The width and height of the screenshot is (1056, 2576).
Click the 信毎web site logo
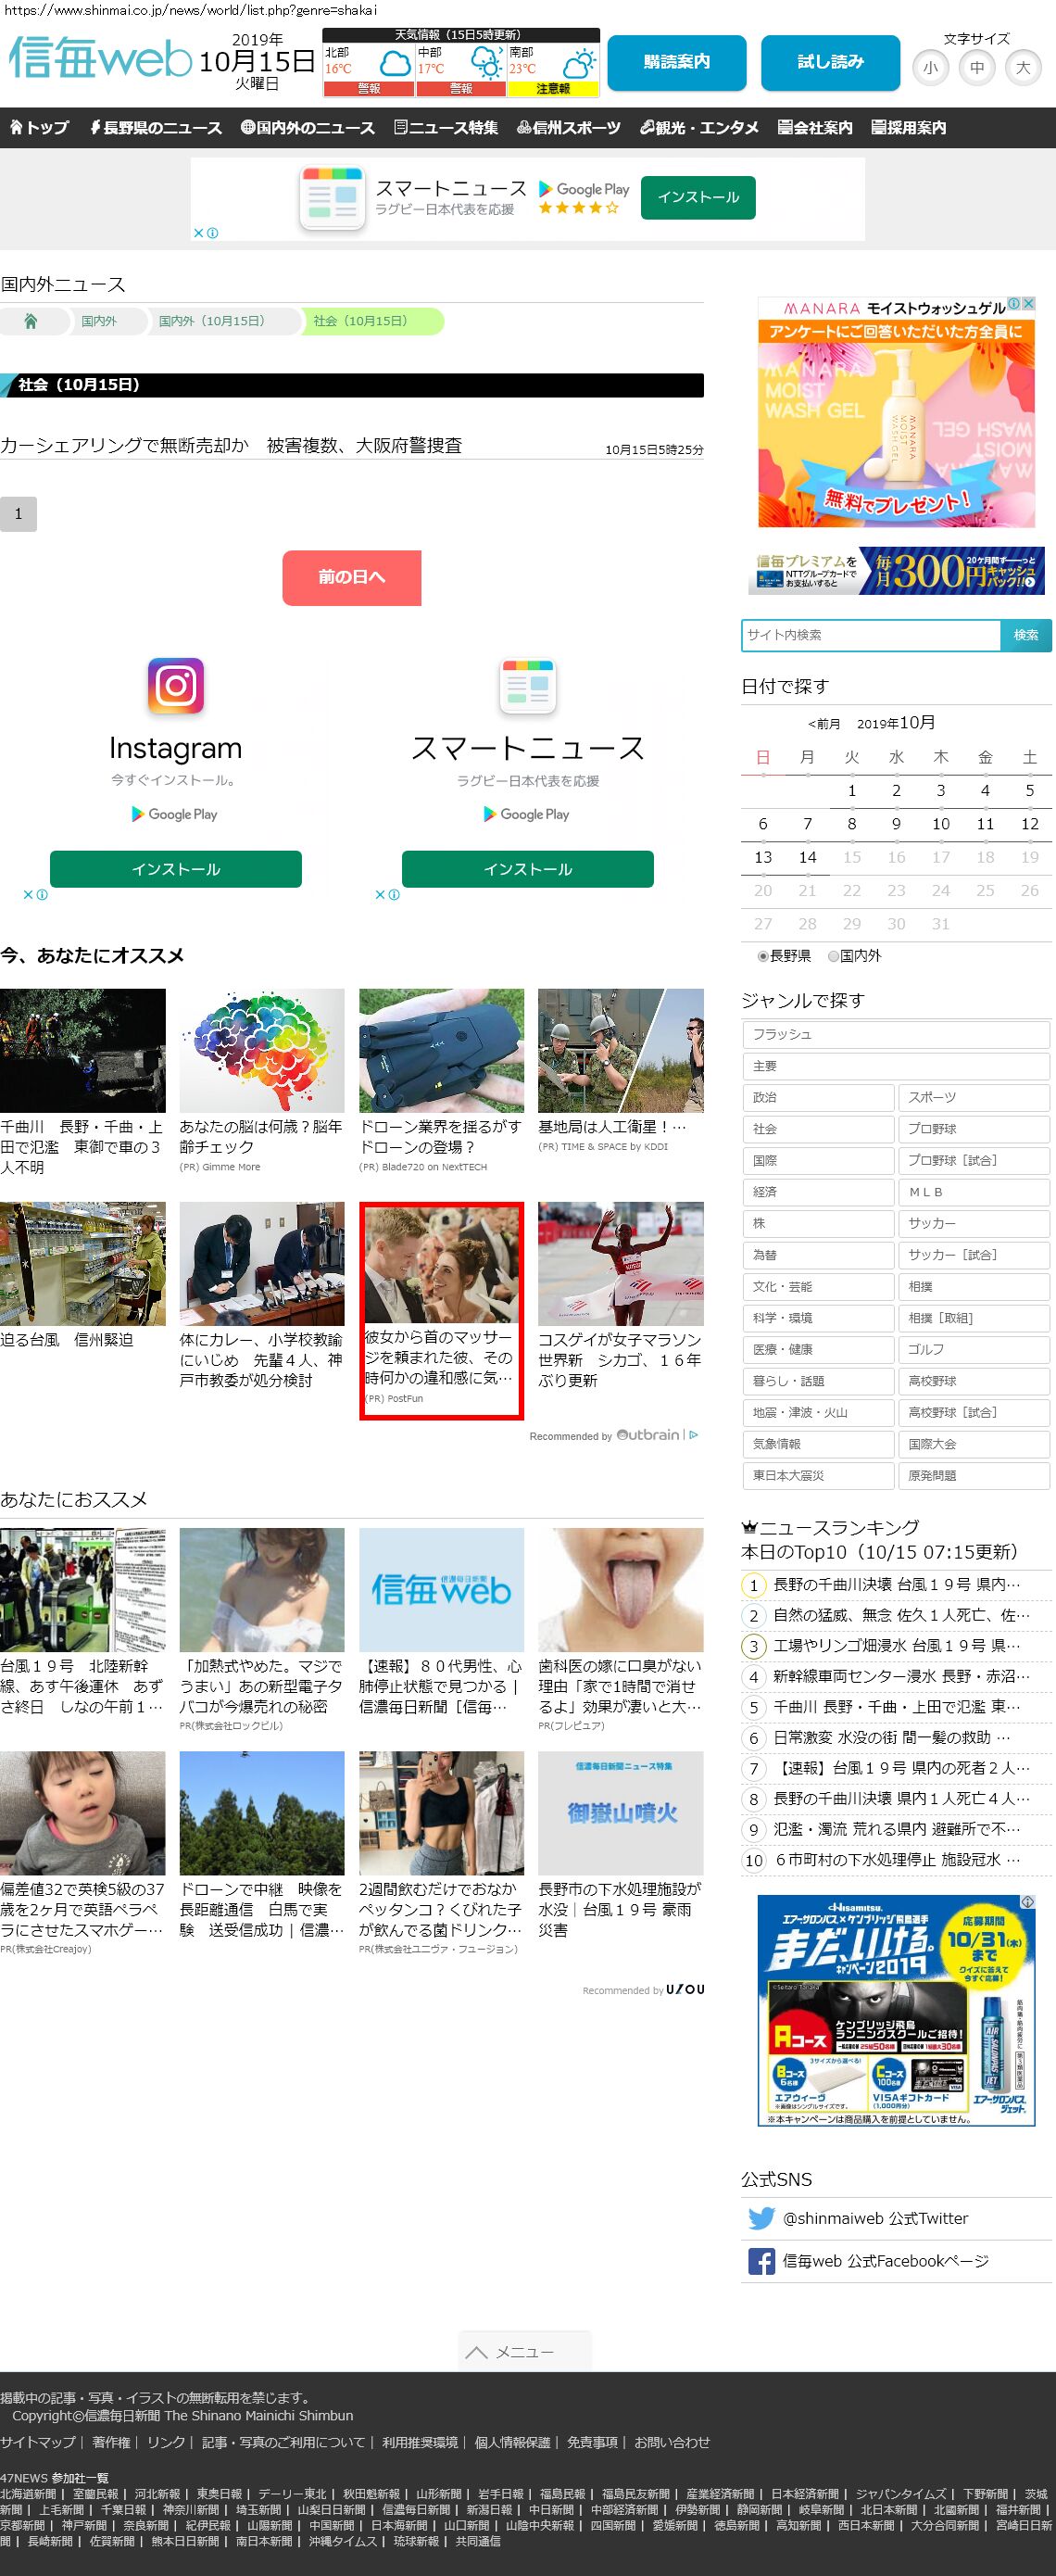tap(100, 58)
